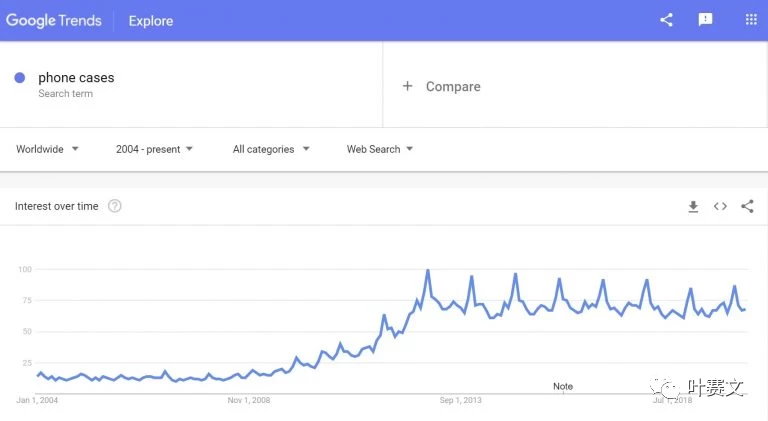The height and width of the screenshot is (421, 768).
Task: Click the Sep 1, 2013 axis label
Action: pos(460,400)
